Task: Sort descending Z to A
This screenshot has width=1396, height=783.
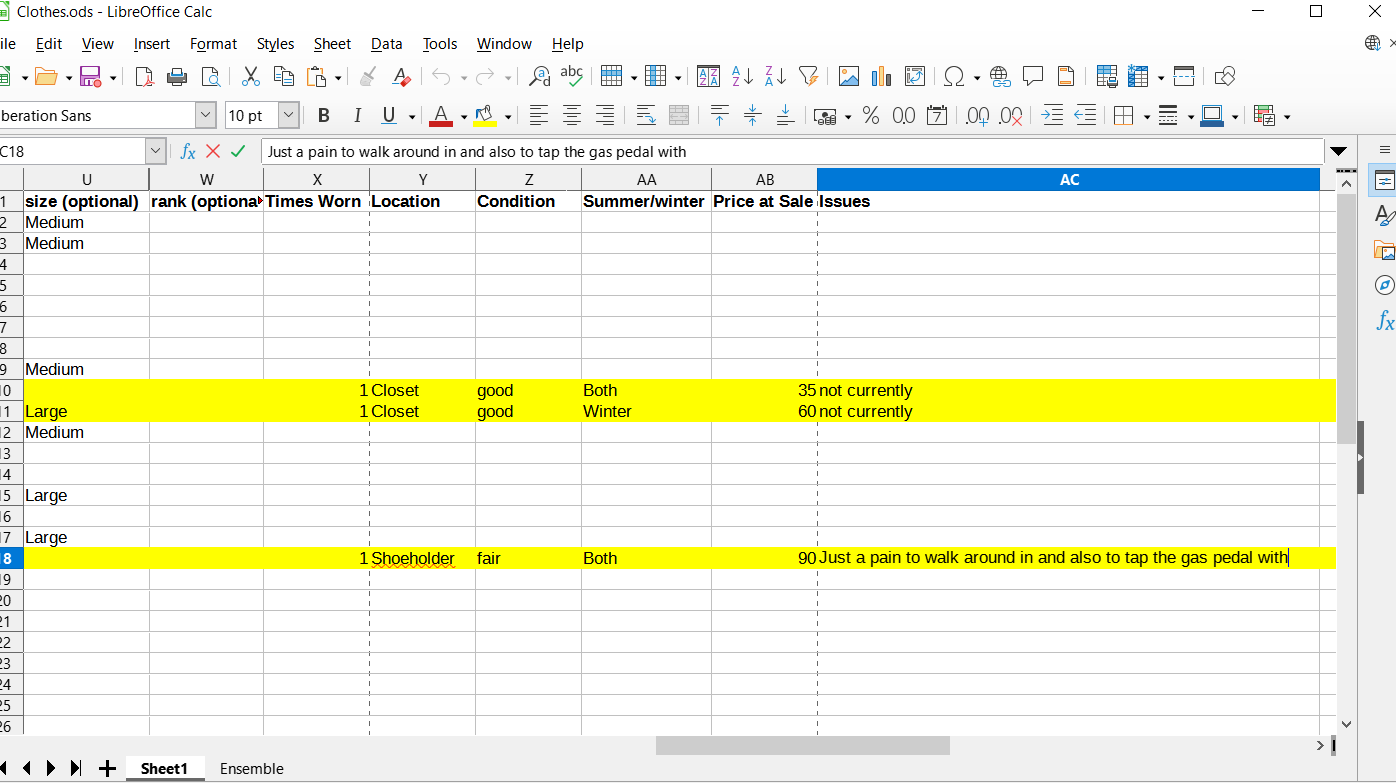Action: point(775,76)
